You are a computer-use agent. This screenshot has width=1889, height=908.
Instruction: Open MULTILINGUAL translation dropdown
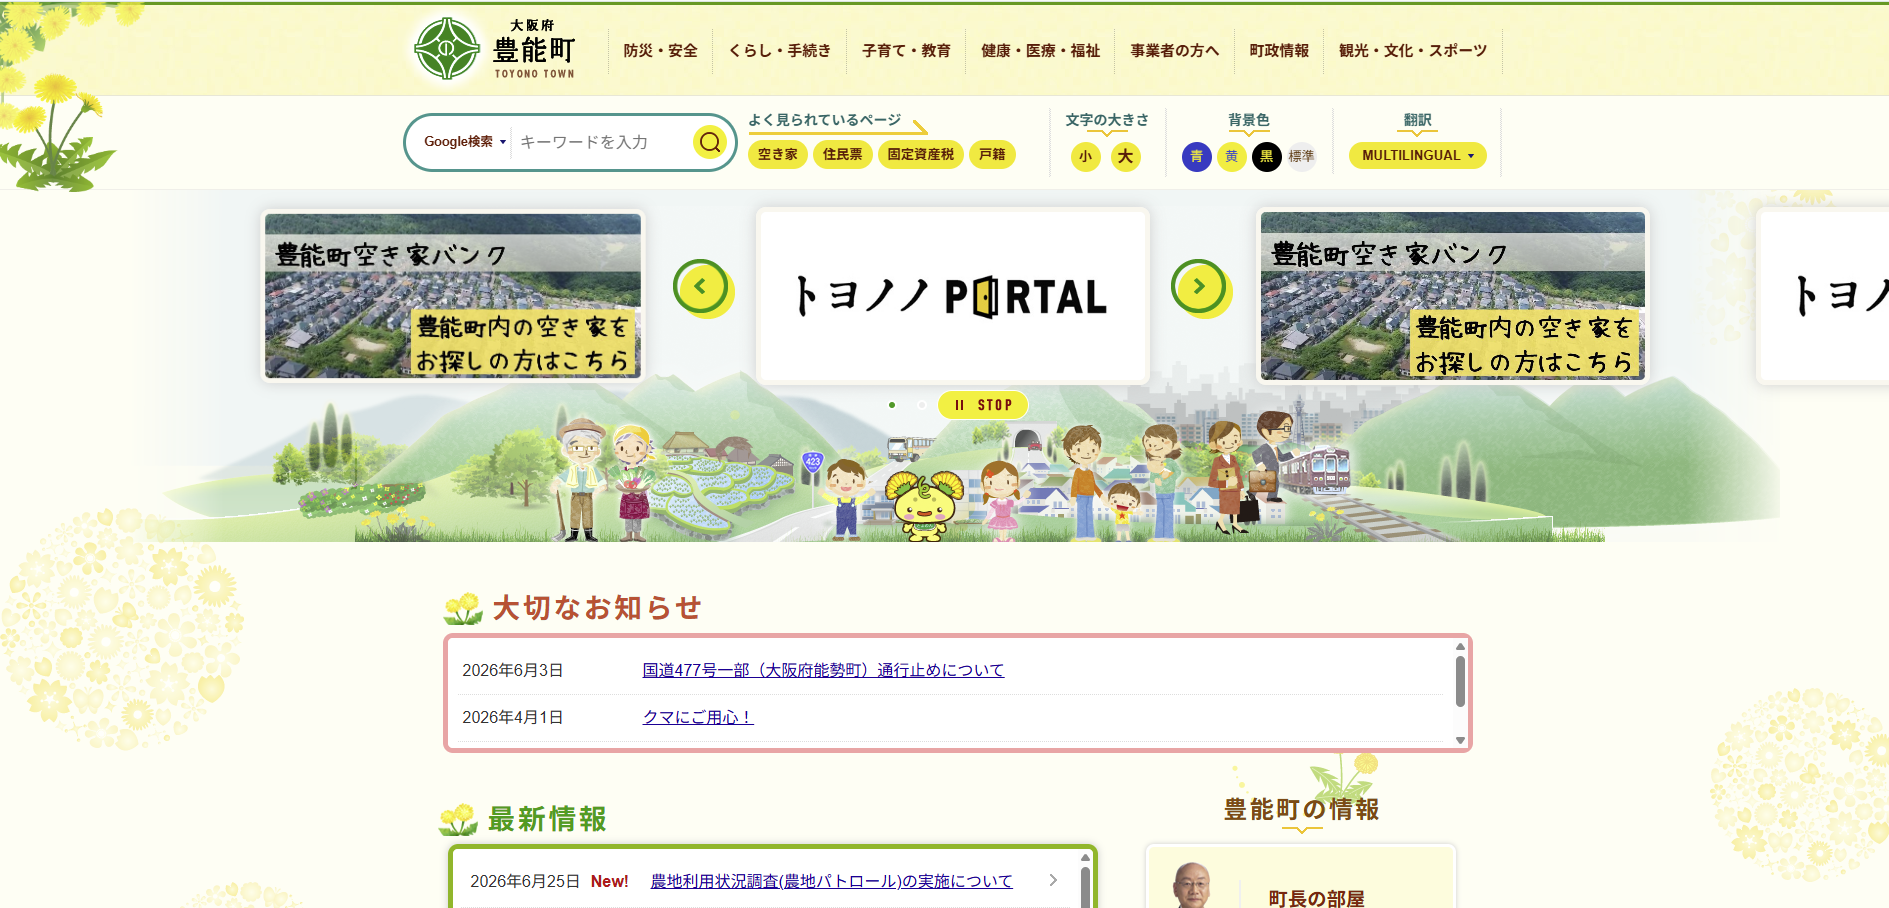pos(1418,155)
